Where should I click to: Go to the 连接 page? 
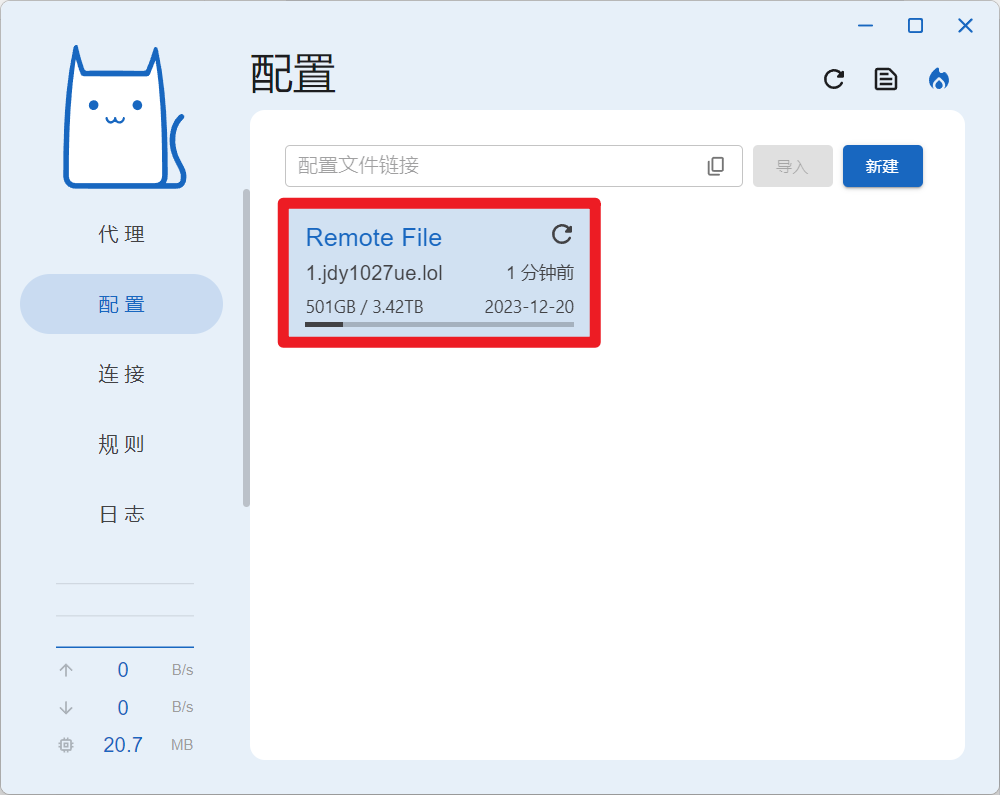tap(121, 374)
